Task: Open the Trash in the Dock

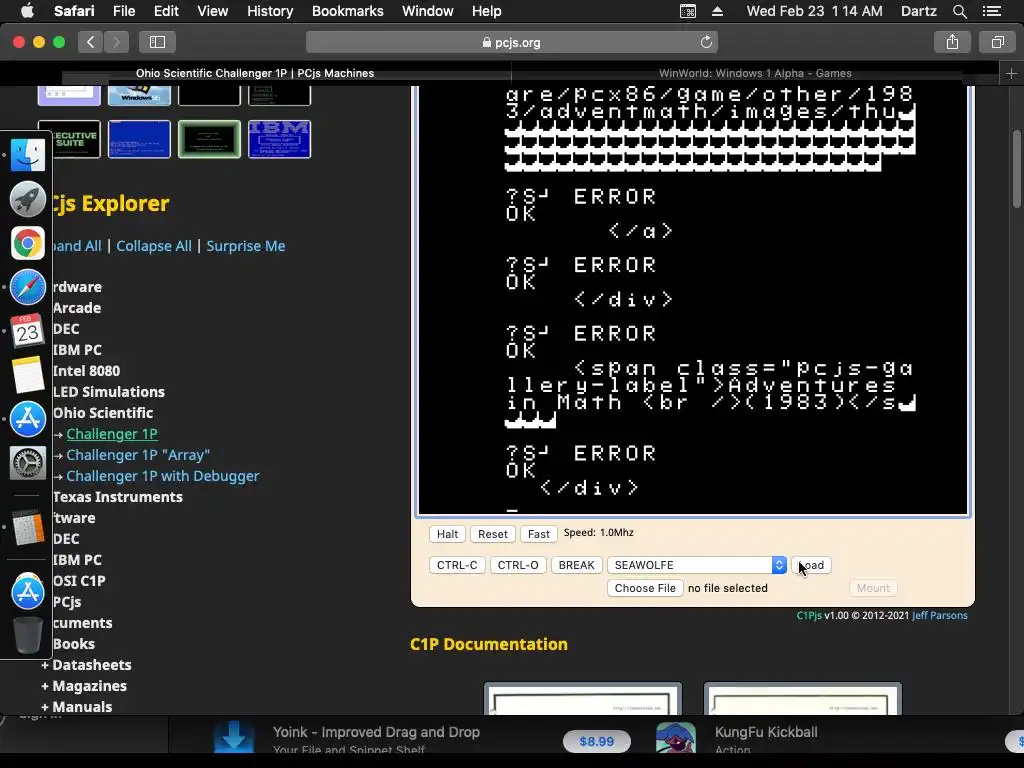Action: point(27,635)
